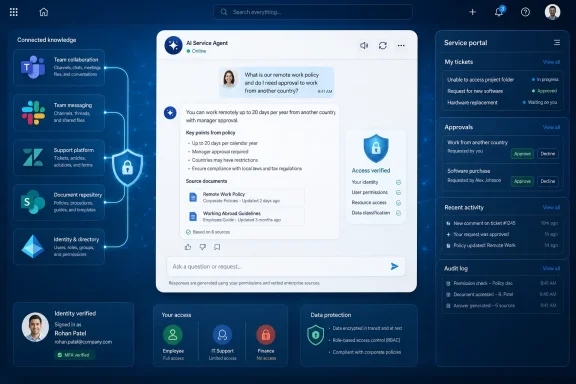Select the IT Support access icon
Image resolution: width=576 pixels, height=384 pixels.
pyautogui.click(x=223, y=334)
